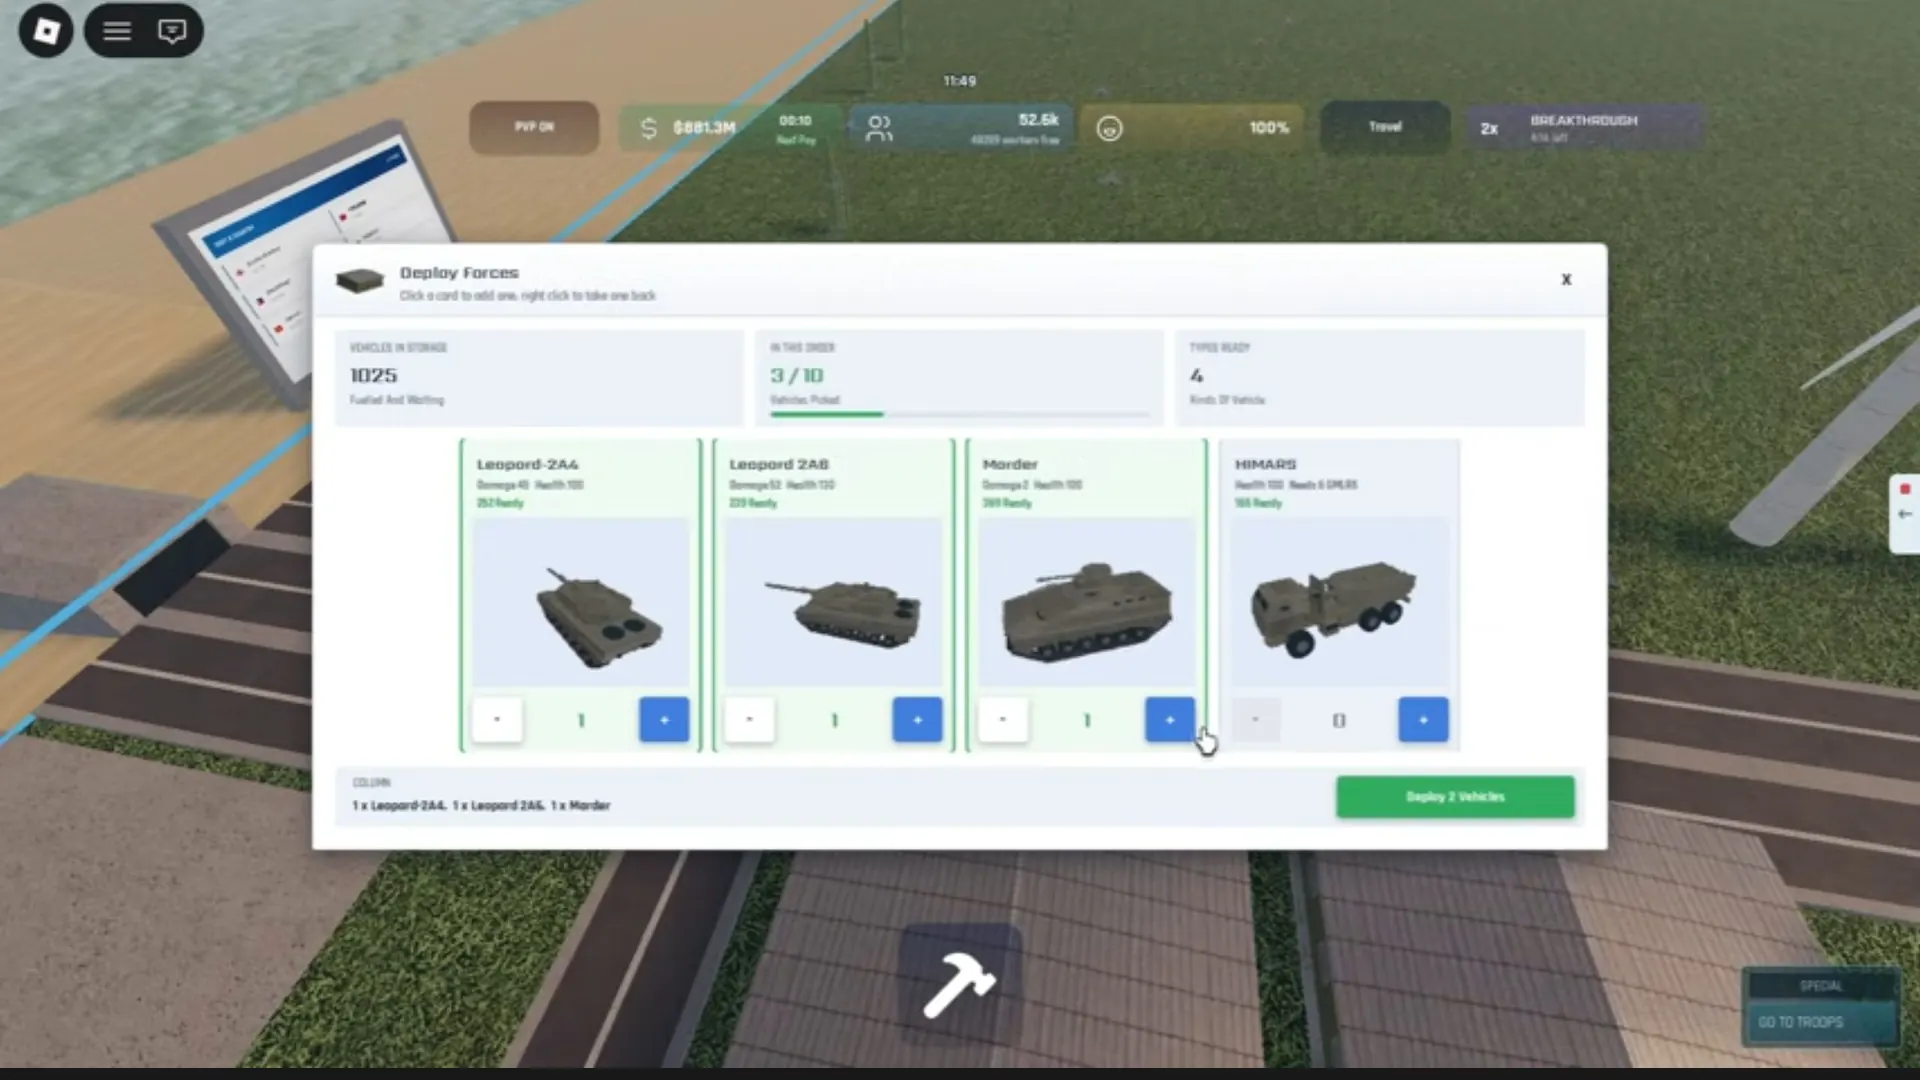Remove one Leopard-2A4 with minus button
Image resolution: width=1920 pixels, height=1080 pixels.
(x=497, y=720)
